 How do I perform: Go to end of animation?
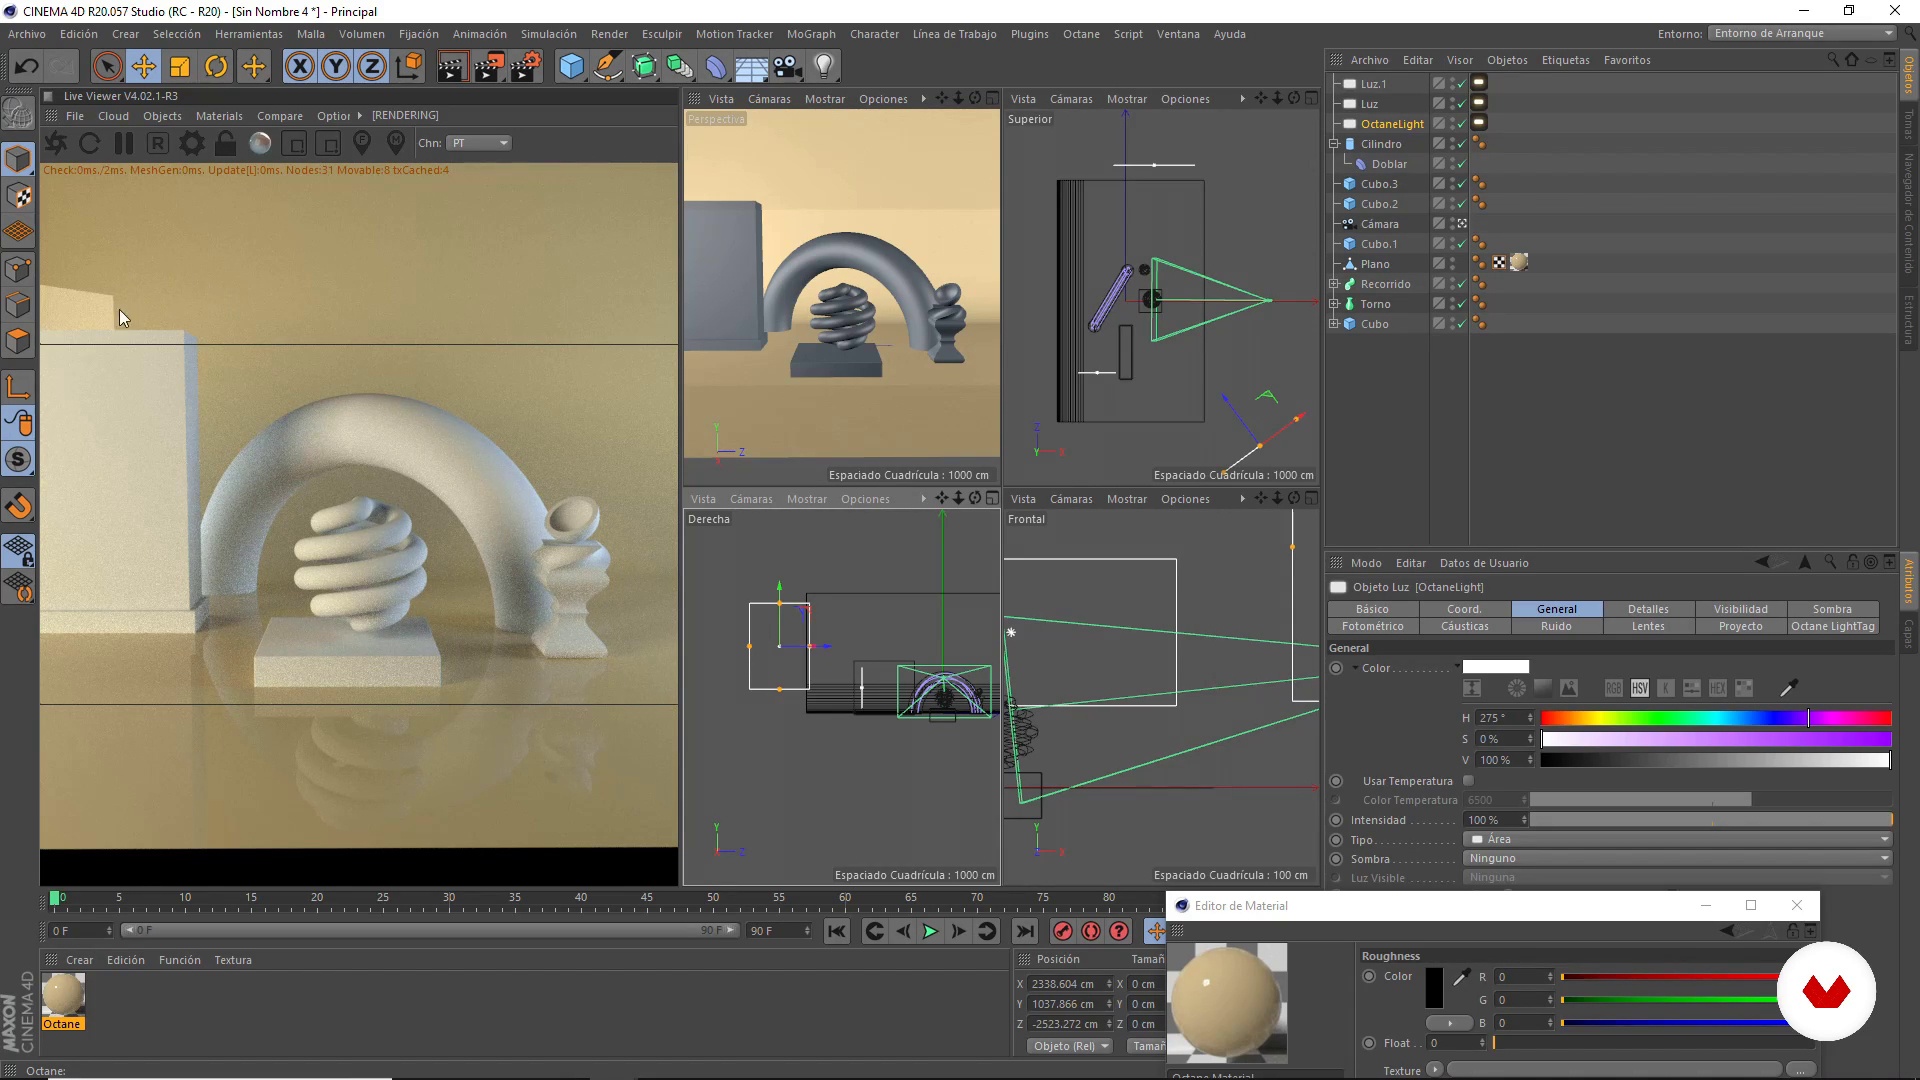(1025, 931)
